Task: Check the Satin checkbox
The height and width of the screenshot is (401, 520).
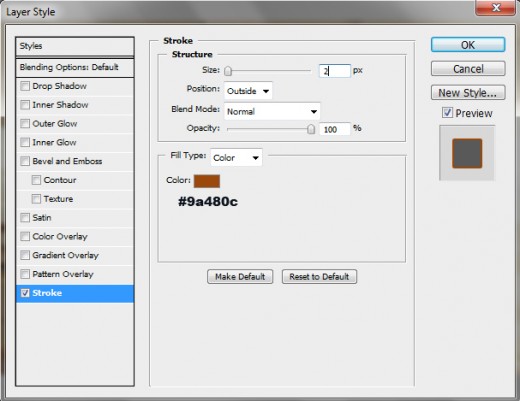Action: click(25, 218)
